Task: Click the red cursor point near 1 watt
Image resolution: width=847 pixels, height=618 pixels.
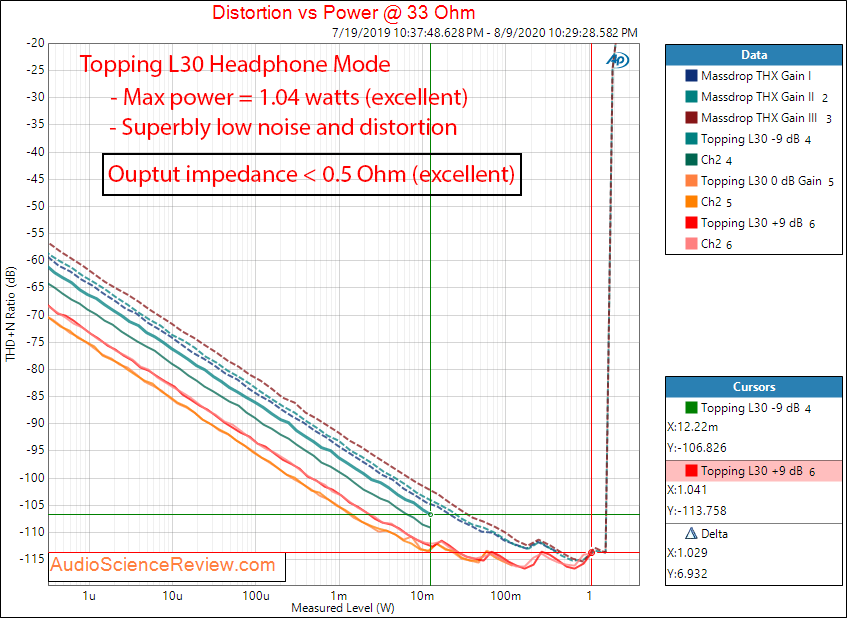Action: pyautogui.click(x=591, y=553)
